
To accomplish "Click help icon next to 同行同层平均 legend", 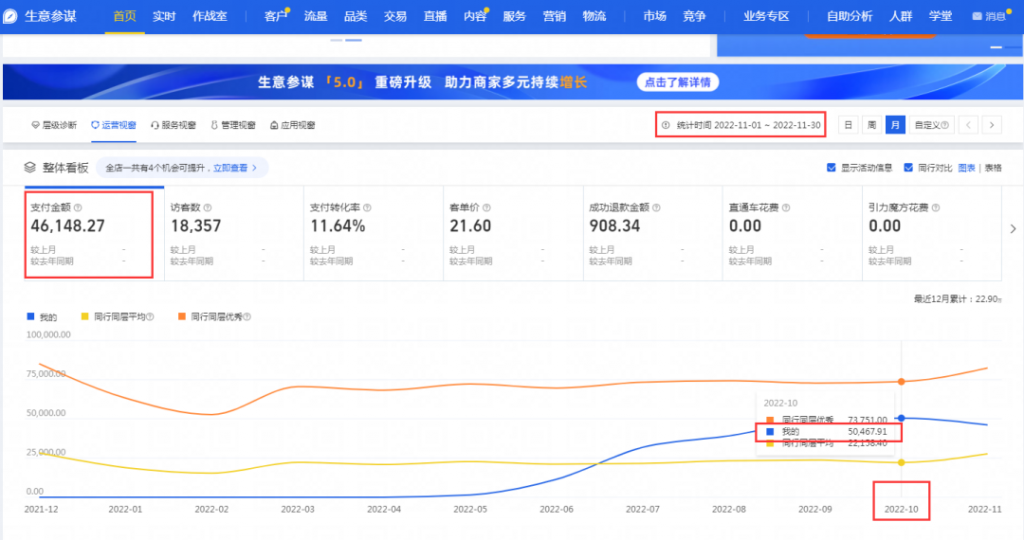I will [x=150, y=317].
